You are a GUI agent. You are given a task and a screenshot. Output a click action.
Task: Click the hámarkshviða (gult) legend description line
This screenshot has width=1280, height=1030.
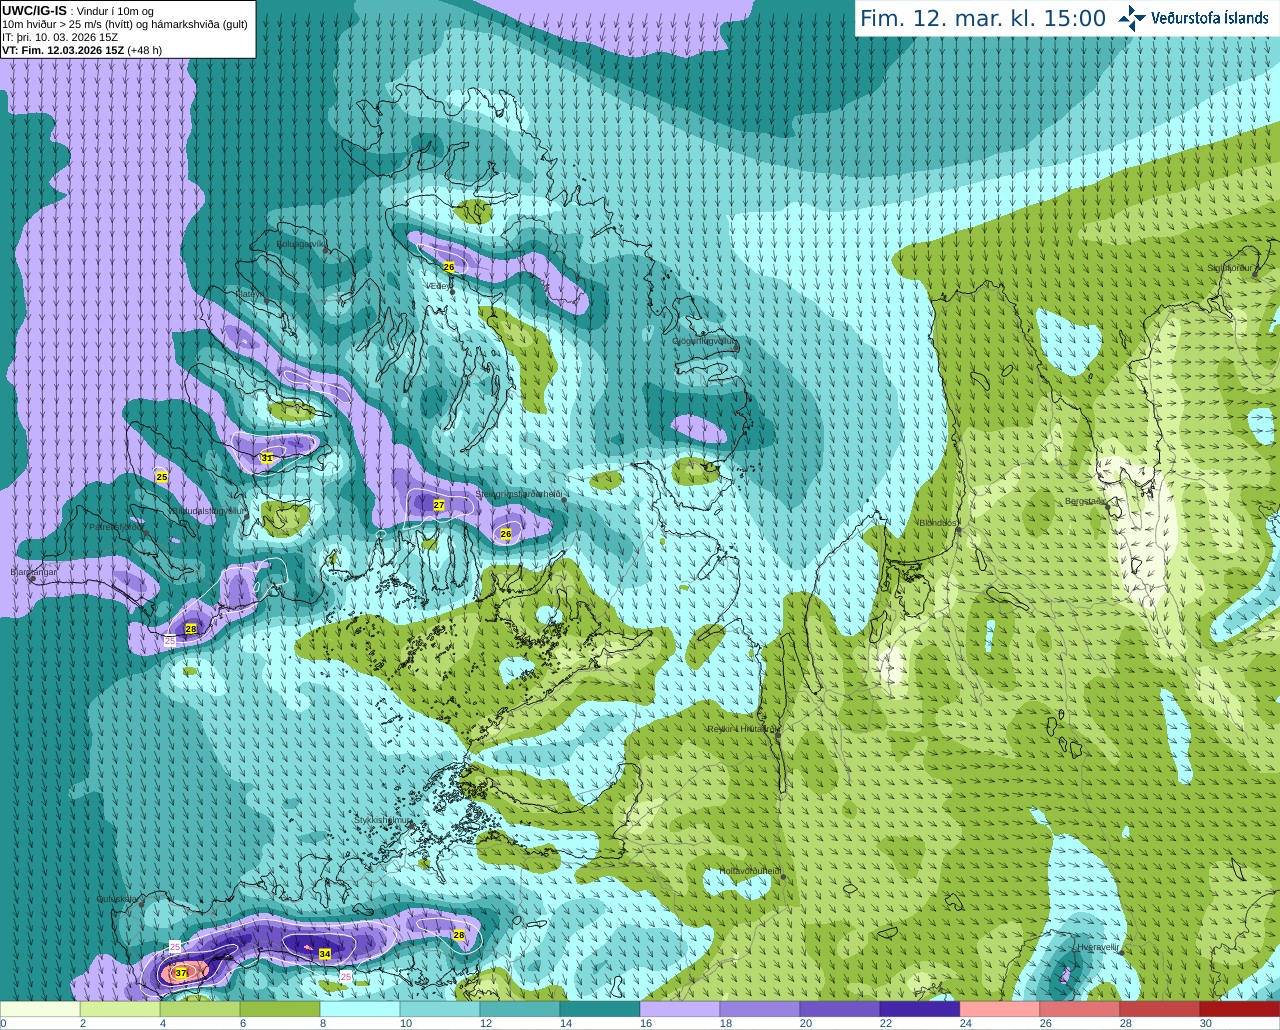click(125, 24)
